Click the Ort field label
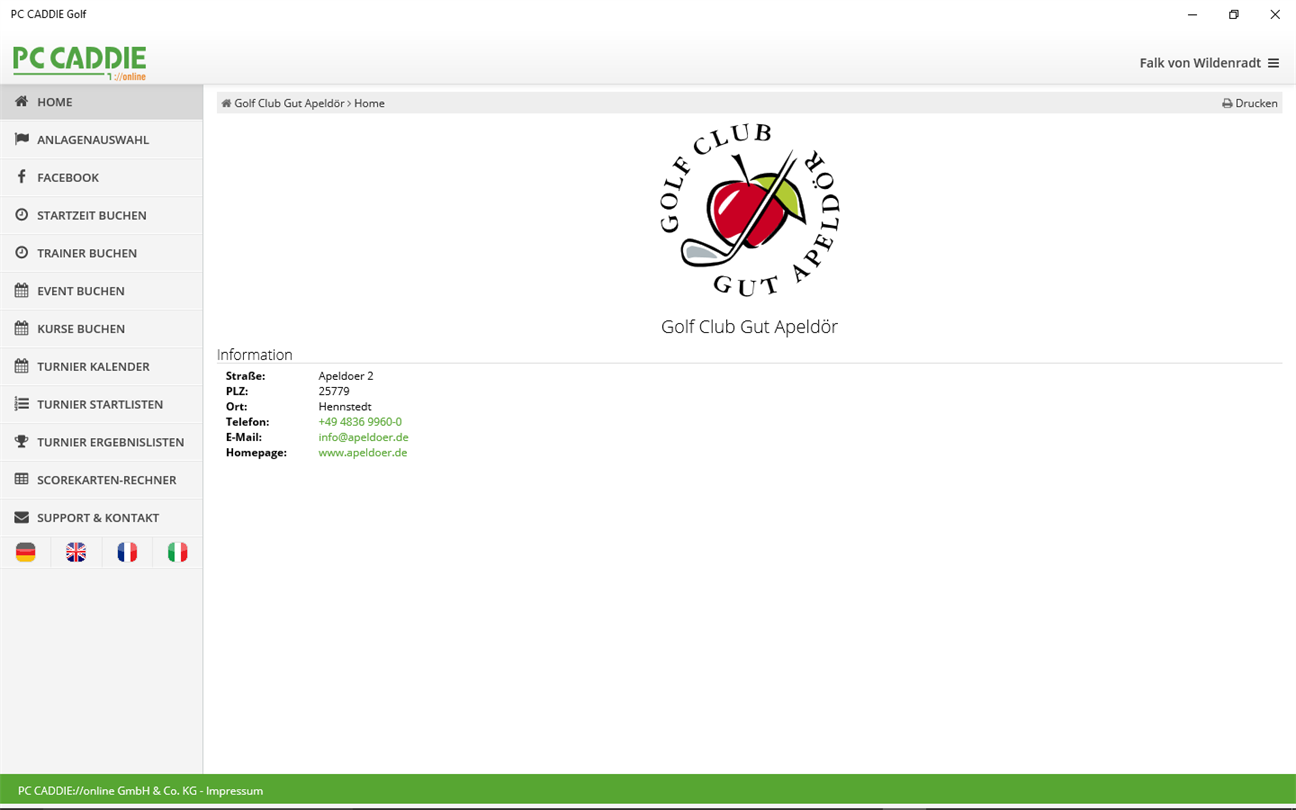The width and height of the screenshot is (1296, 810). coord(237,407)
